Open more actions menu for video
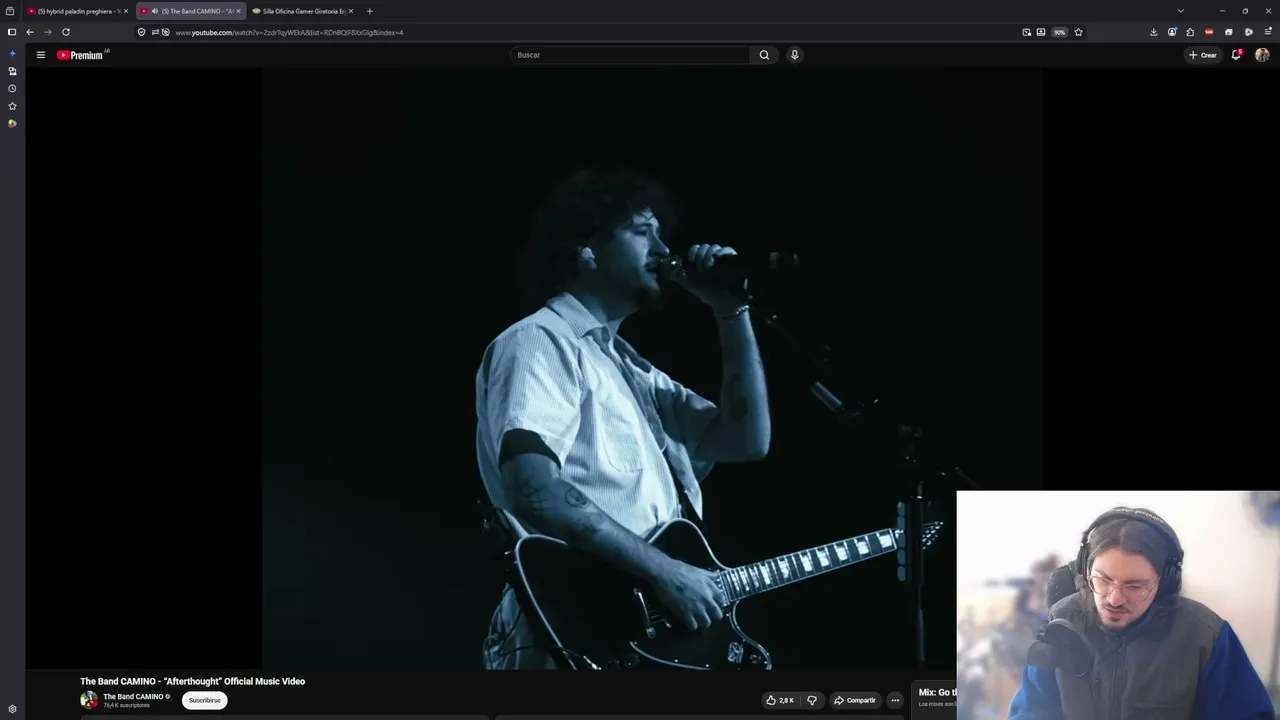 coord(895,700)
